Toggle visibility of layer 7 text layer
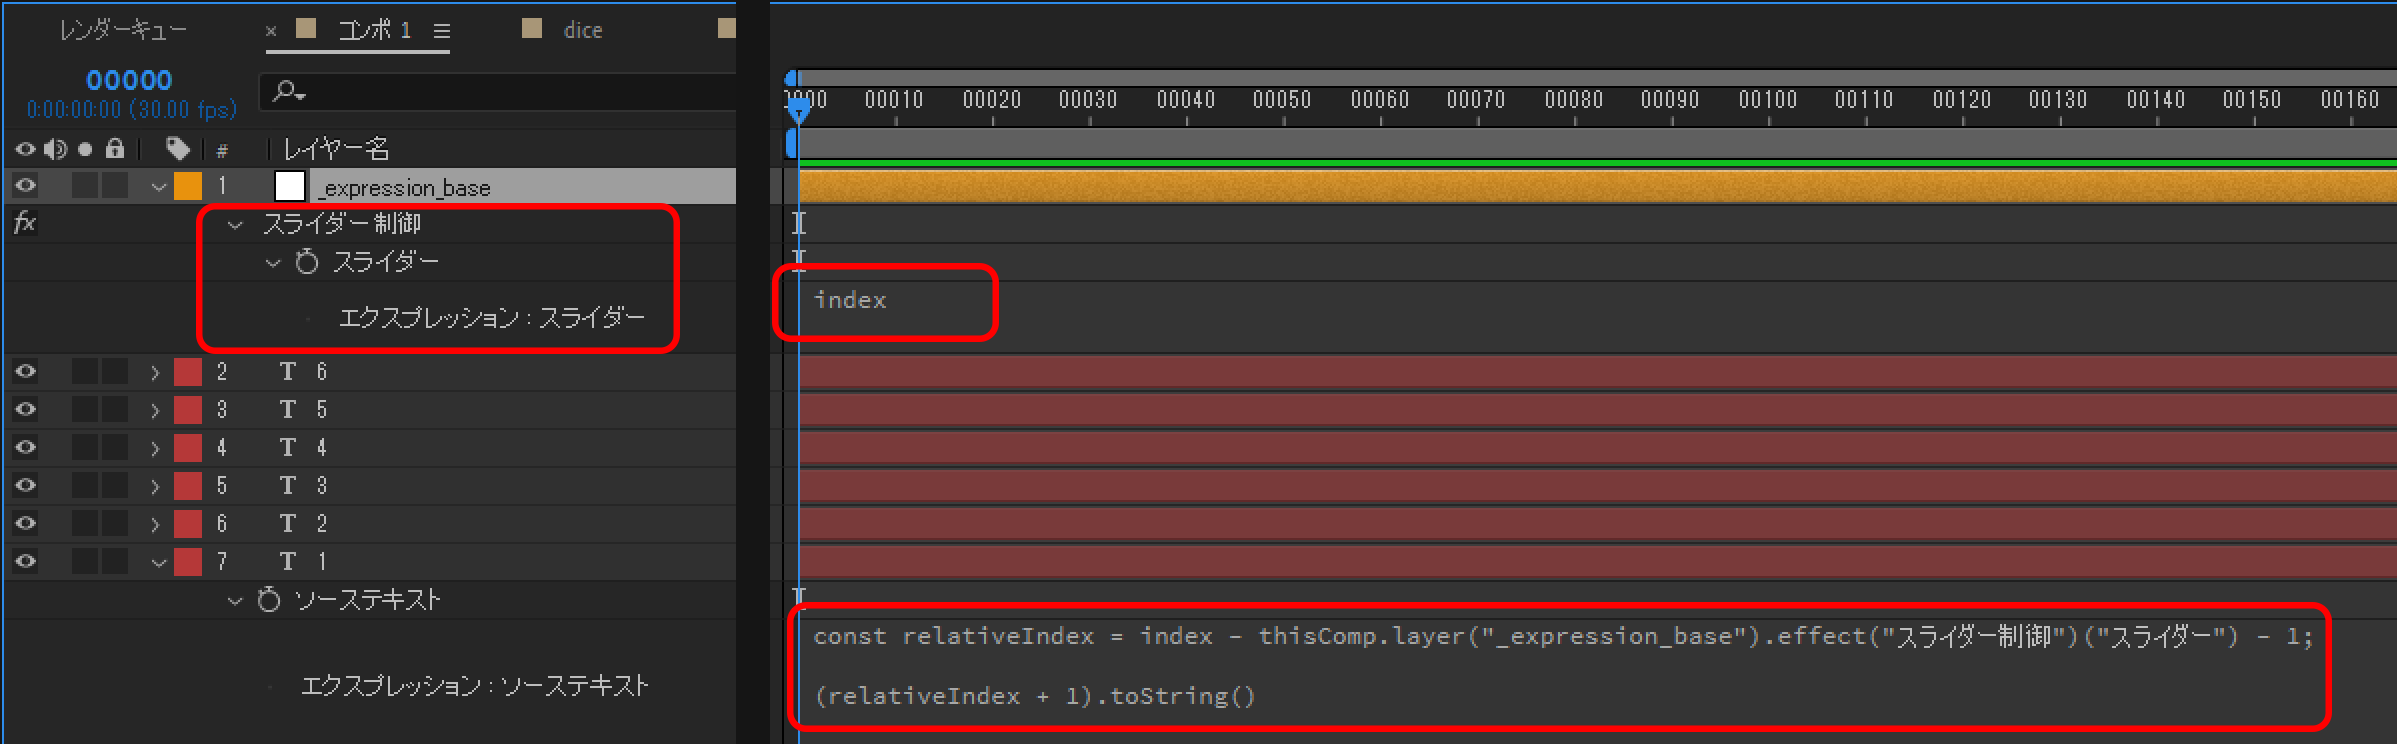2397x744 pixels. click(25, 561)
